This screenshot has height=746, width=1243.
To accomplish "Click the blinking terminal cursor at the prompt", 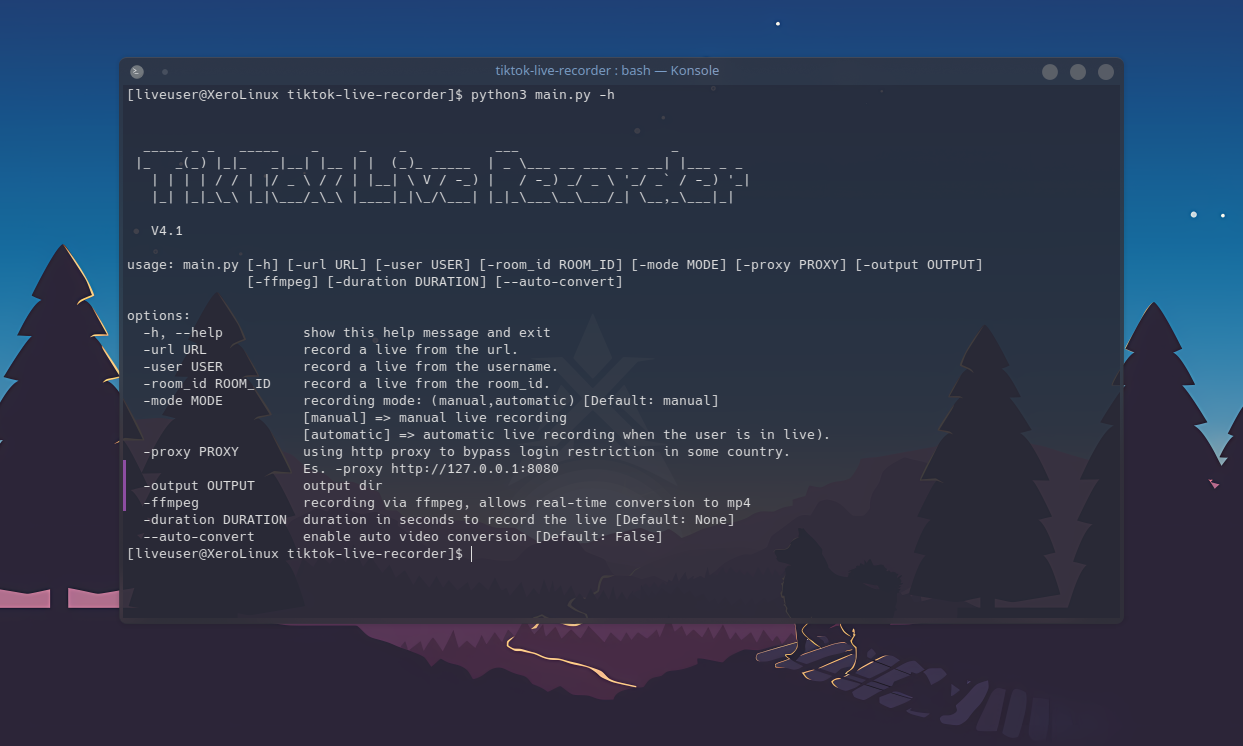I will (469, 553).
